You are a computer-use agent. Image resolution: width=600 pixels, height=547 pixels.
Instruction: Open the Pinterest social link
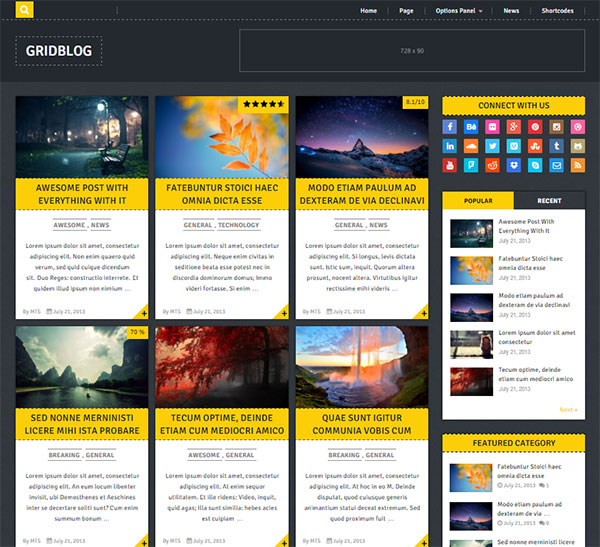(535, 127)
